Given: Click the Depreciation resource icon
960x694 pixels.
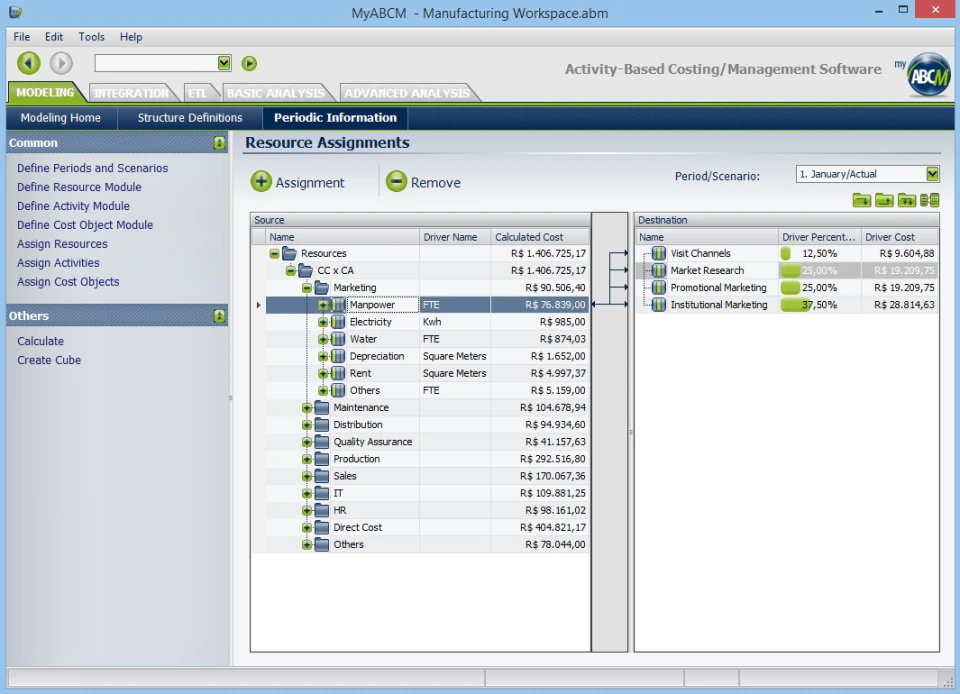Looking at the screenshot, I should click(x=338, y=356).
